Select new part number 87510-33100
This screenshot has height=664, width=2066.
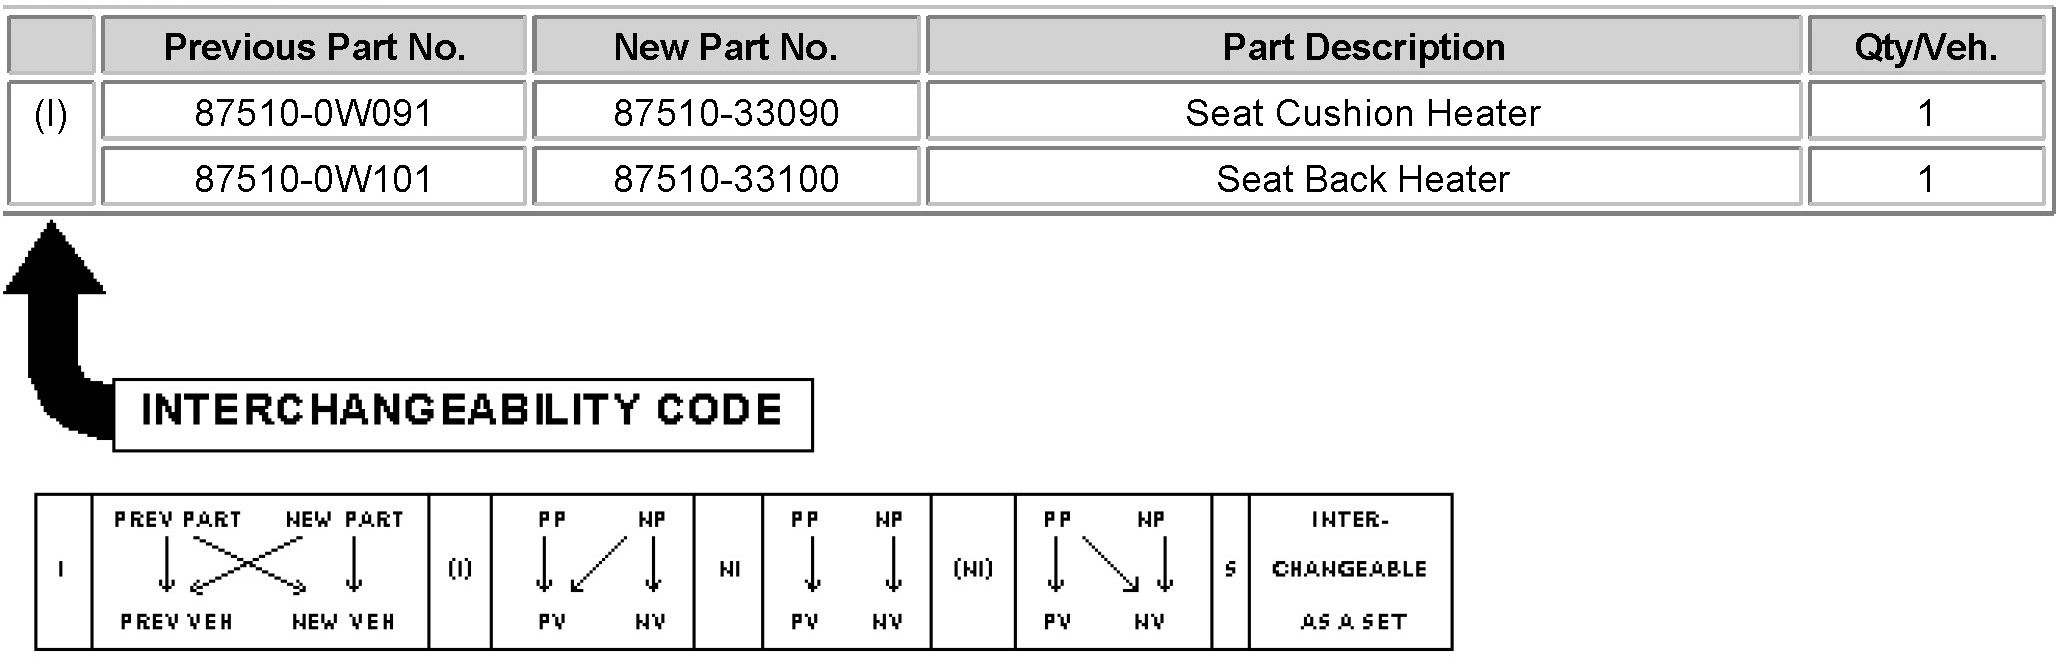pyautogui.click(x=726, y=178)
